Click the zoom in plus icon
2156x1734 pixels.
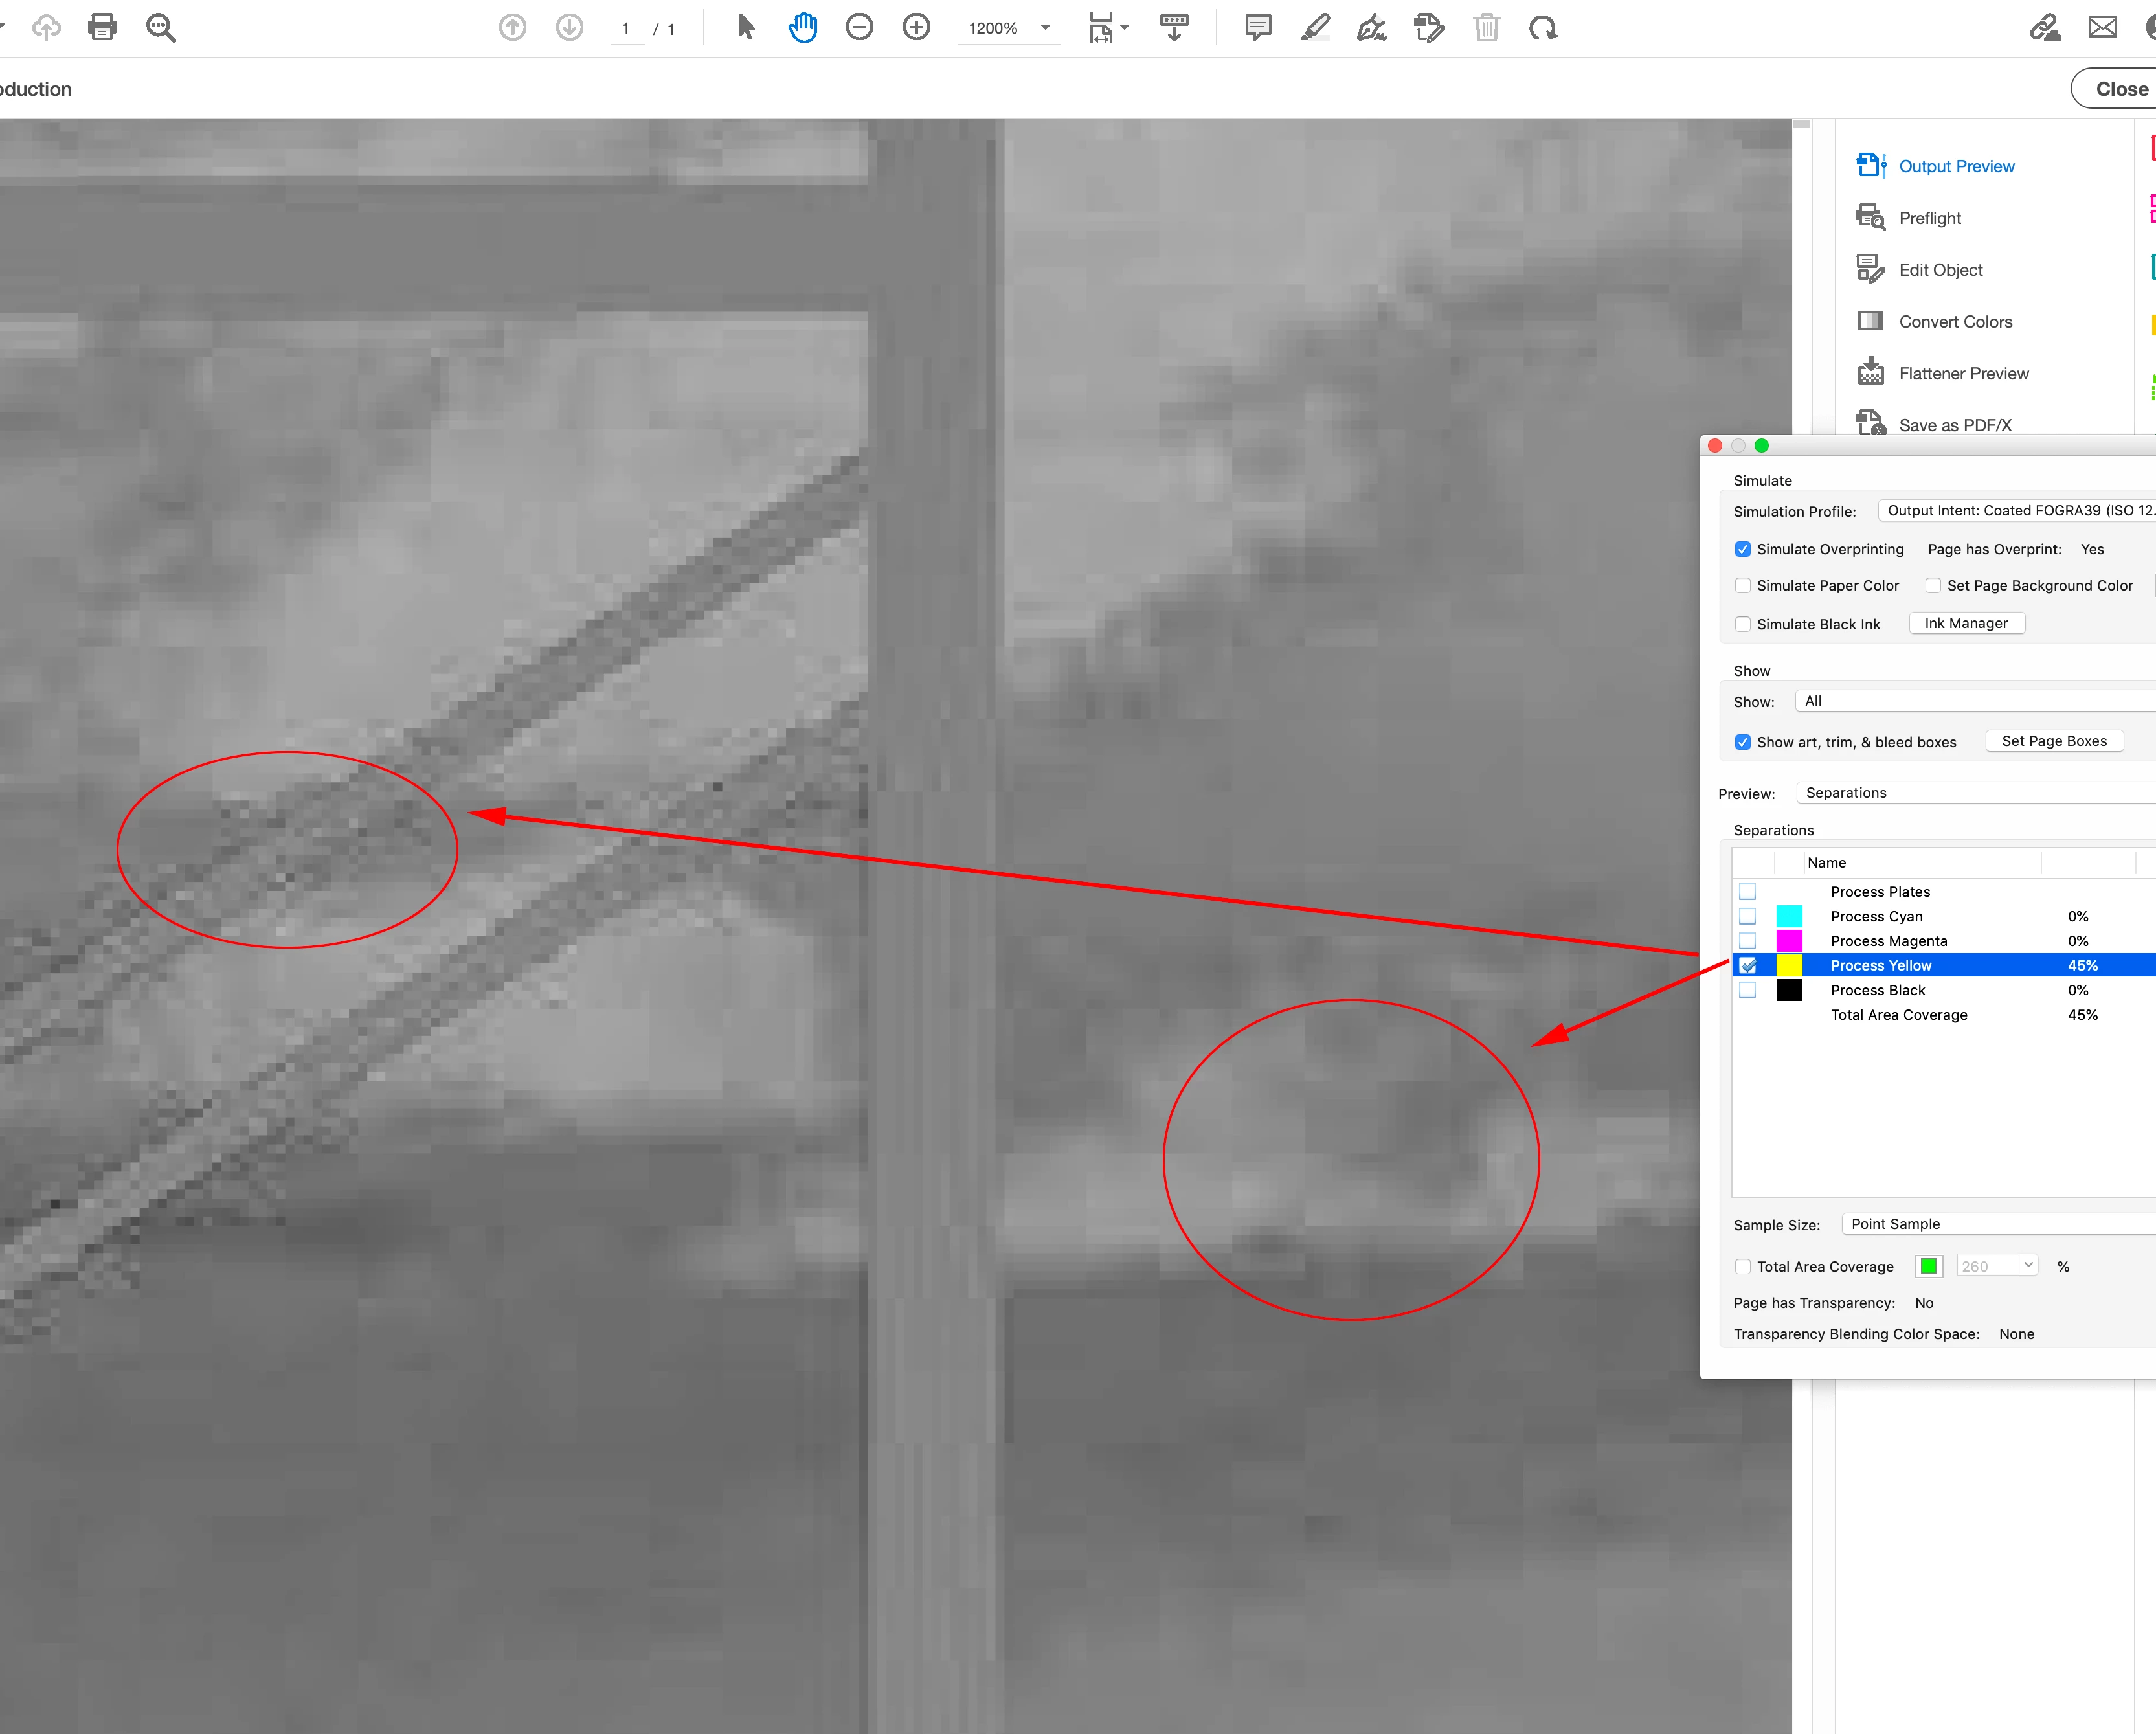[x=916, y=27]
